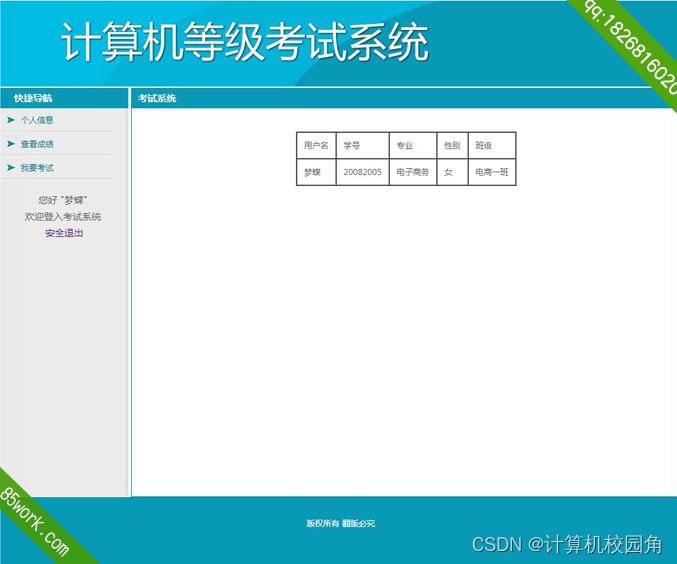Click the class cell 电商一班
The height and width of the screenshot is (564, 677).
click(x=492, y=172)
